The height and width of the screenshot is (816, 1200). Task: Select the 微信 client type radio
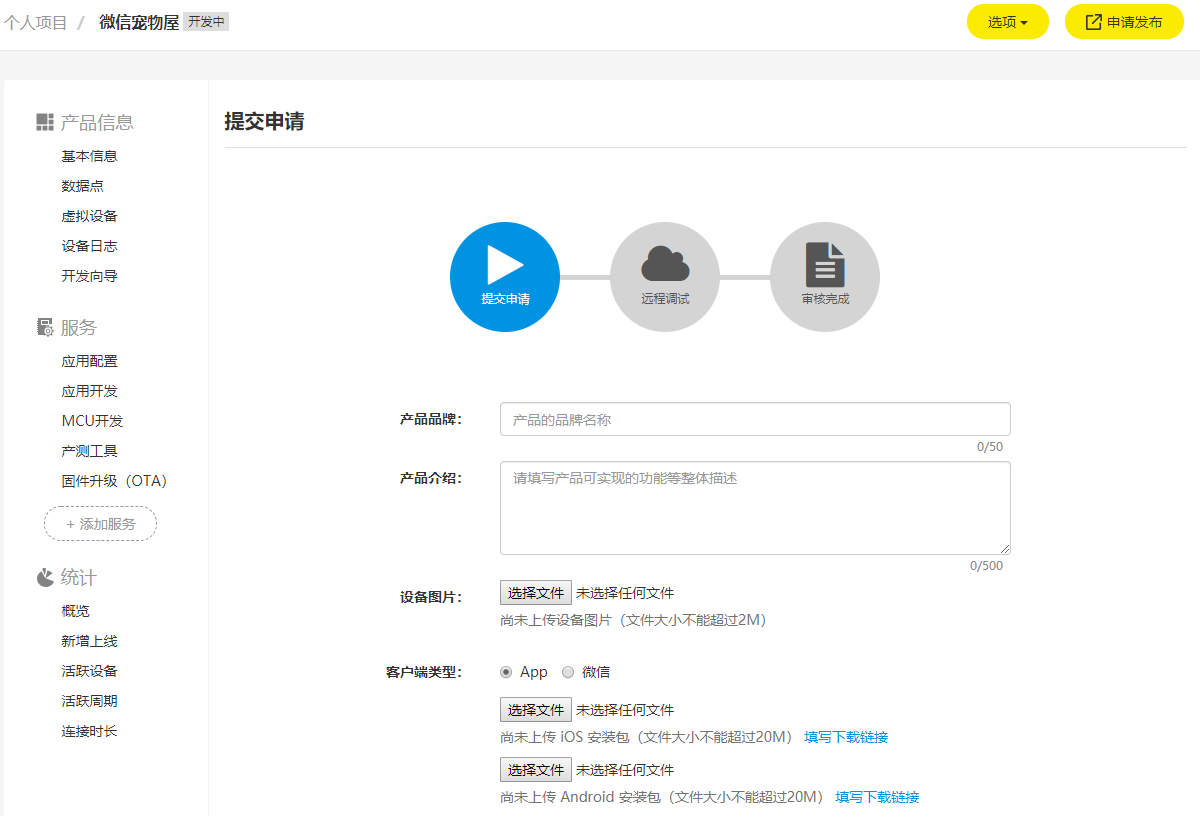tap(567, 672)
